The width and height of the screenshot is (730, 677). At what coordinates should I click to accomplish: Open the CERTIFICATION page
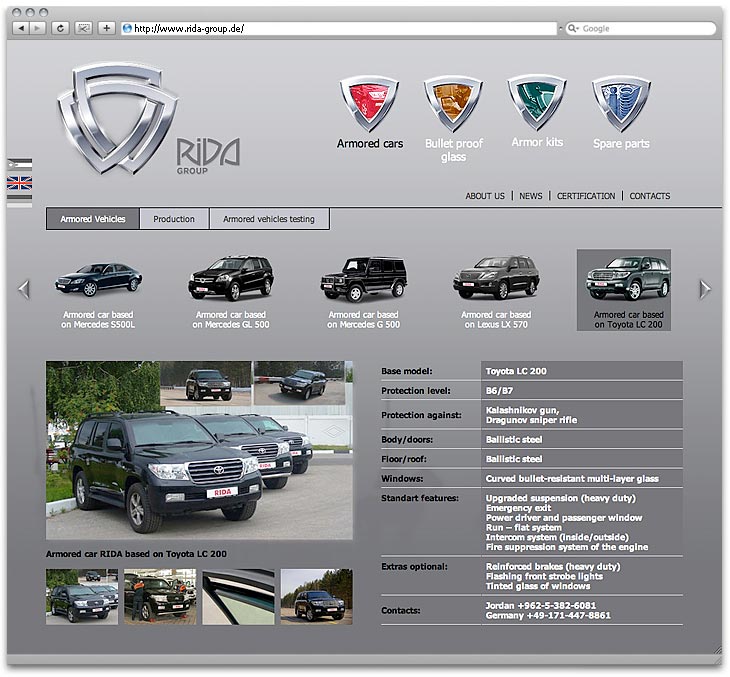coord(586,196)
